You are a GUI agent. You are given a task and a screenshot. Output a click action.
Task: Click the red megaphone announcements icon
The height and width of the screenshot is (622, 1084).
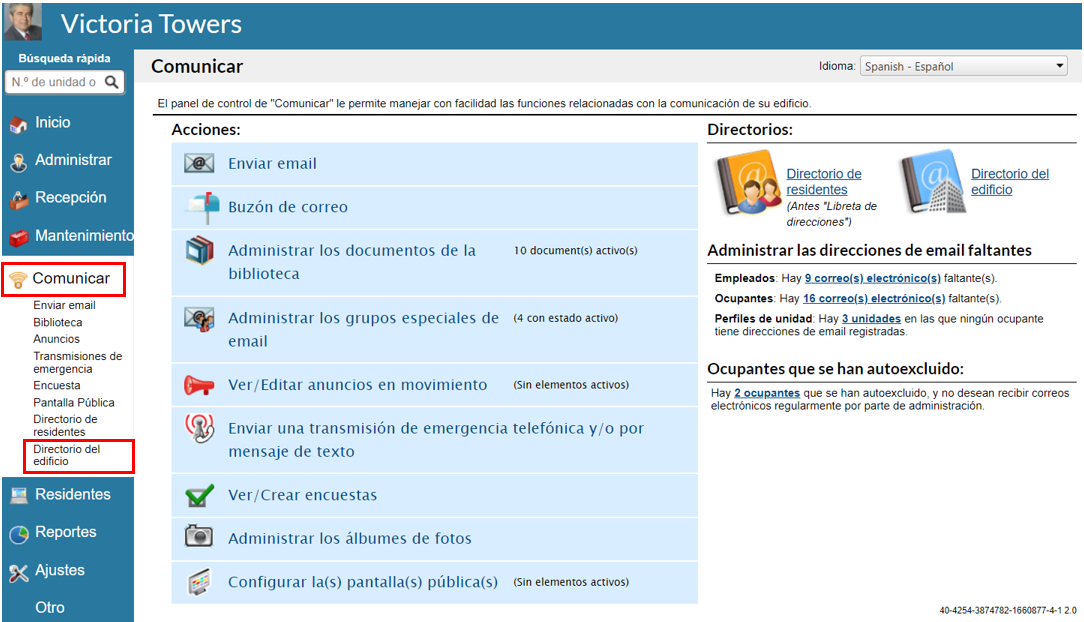pos(199,385)
